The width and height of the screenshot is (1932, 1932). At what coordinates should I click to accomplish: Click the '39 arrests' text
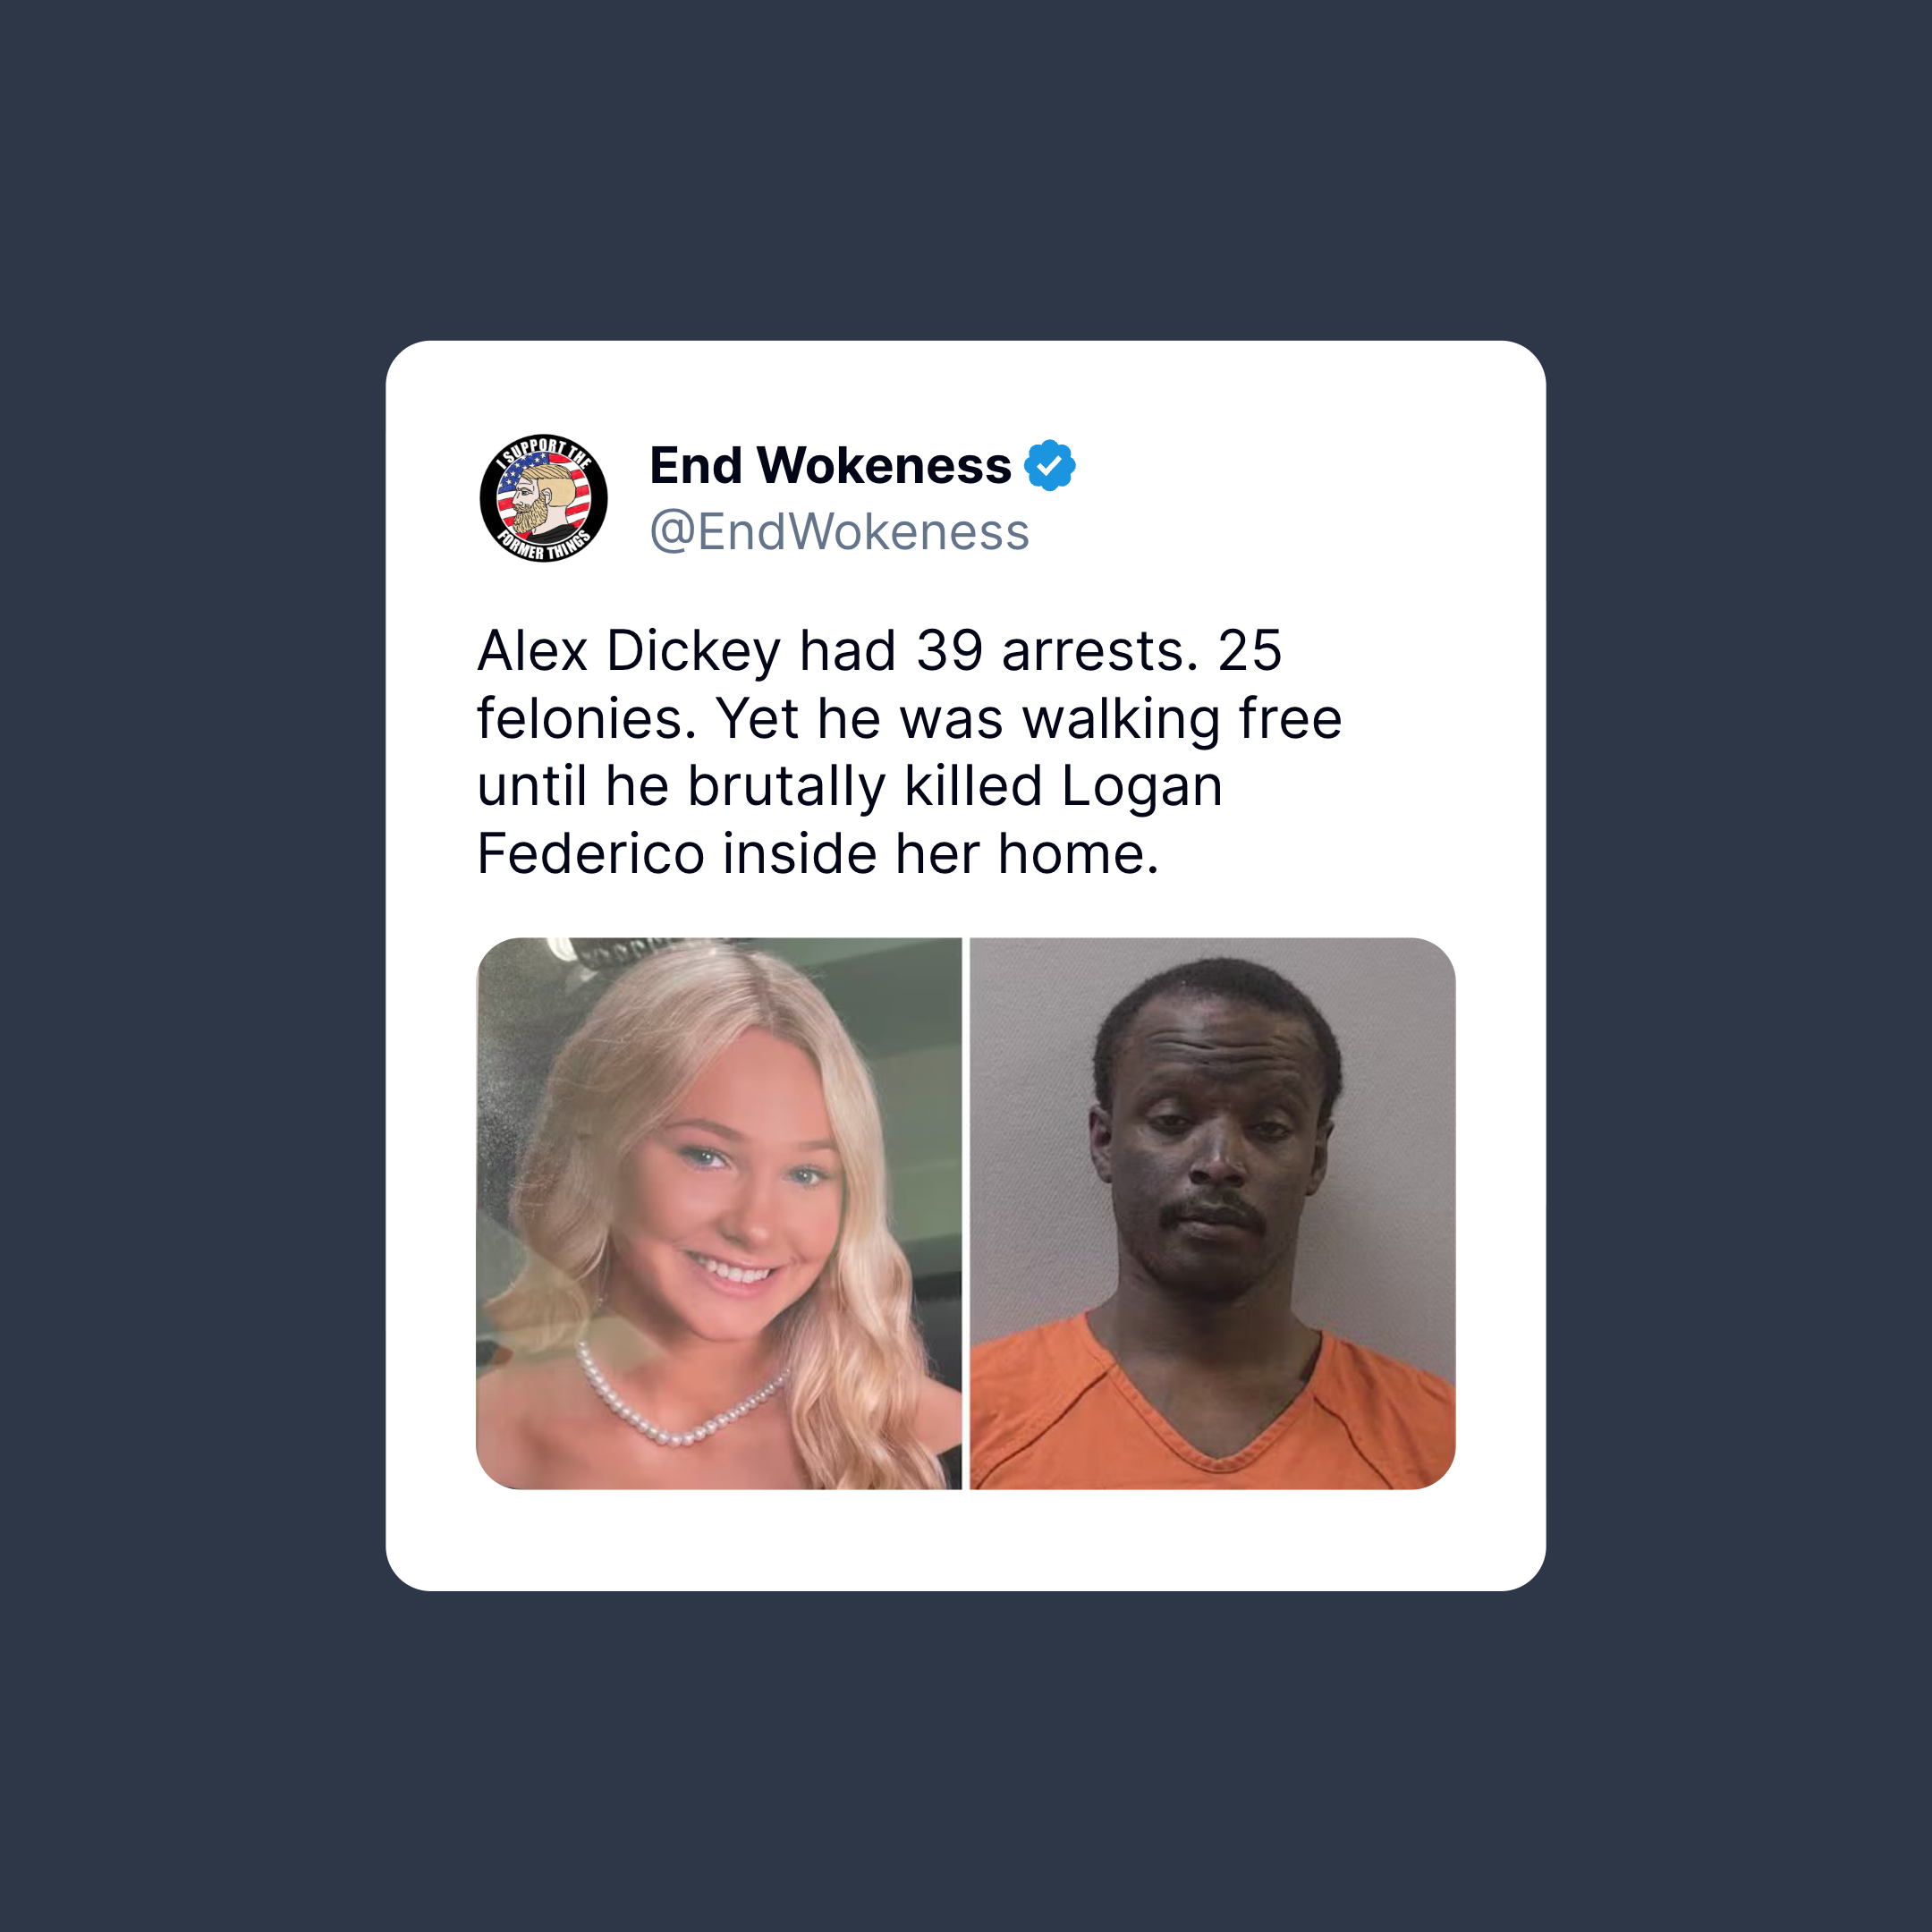[x=1057, y=650]
